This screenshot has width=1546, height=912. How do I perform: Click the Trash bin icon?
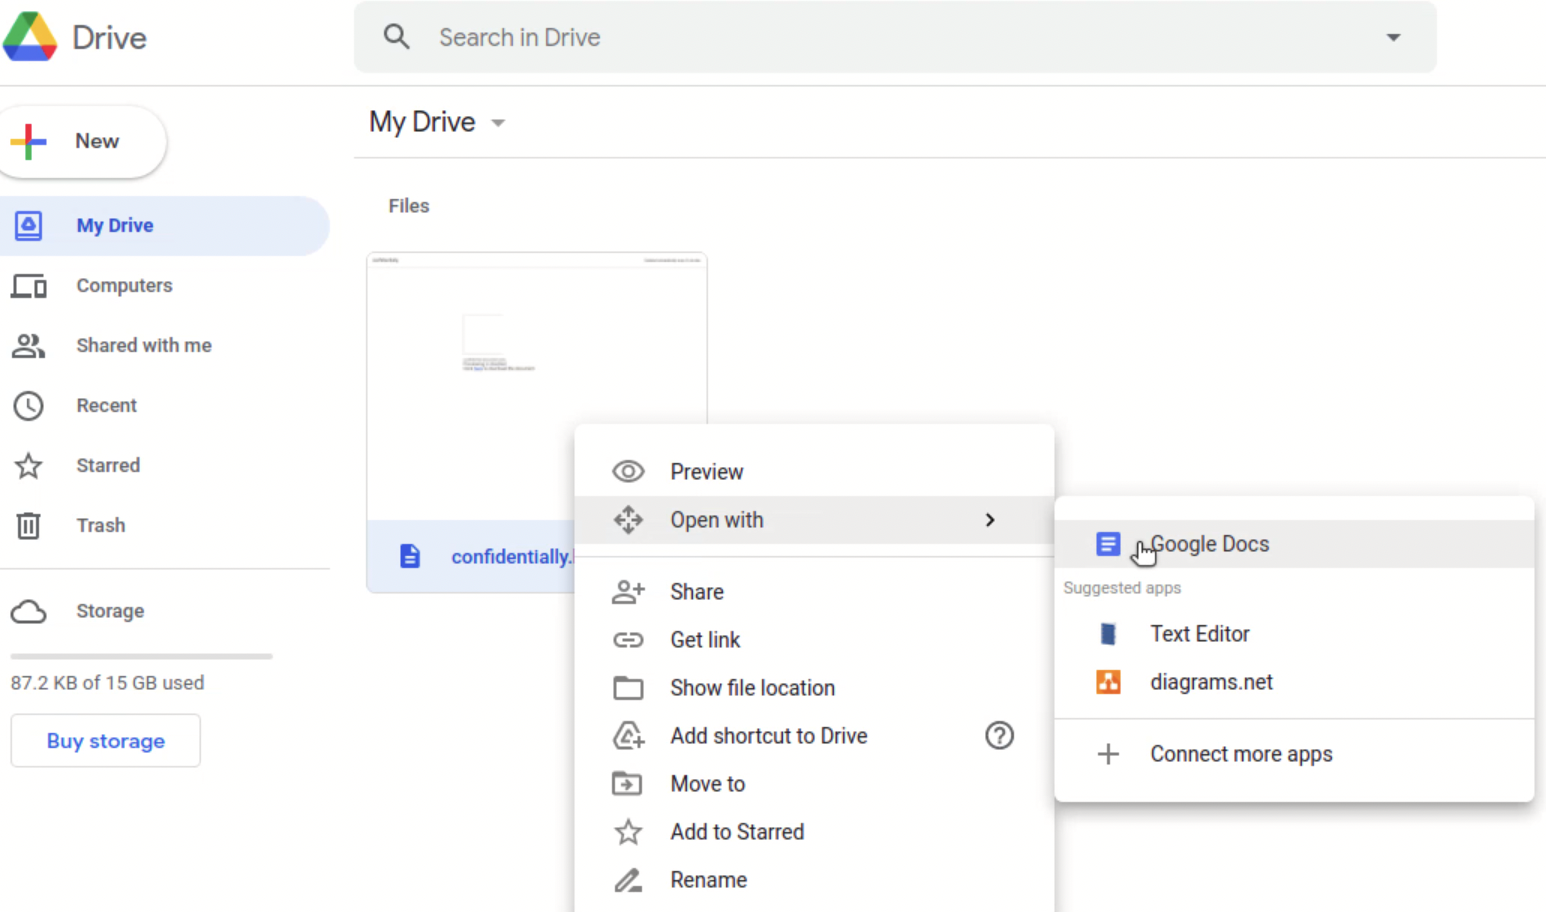pyautogui.click(x=28, y=526)
